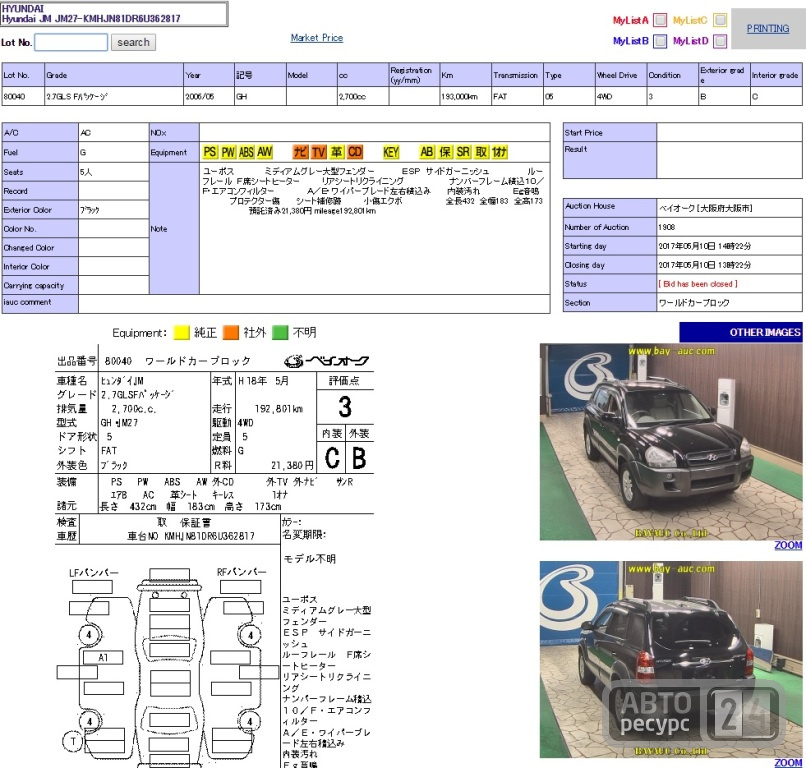Click the ABS equipment badge

pos(246,152)
